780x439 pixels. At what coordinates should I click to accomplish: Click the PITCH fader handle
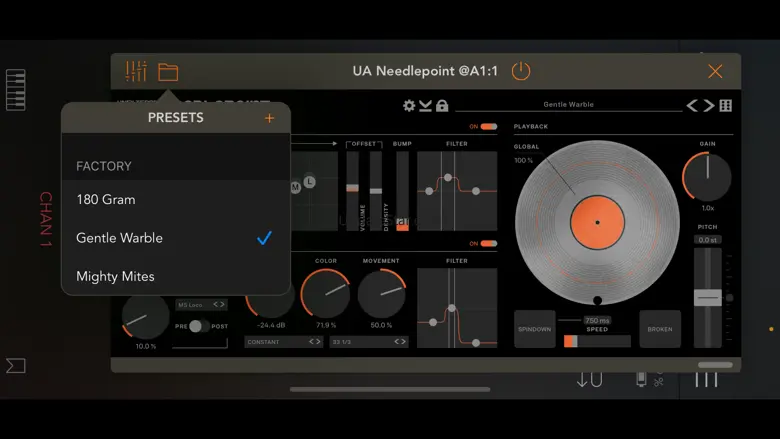707,298
